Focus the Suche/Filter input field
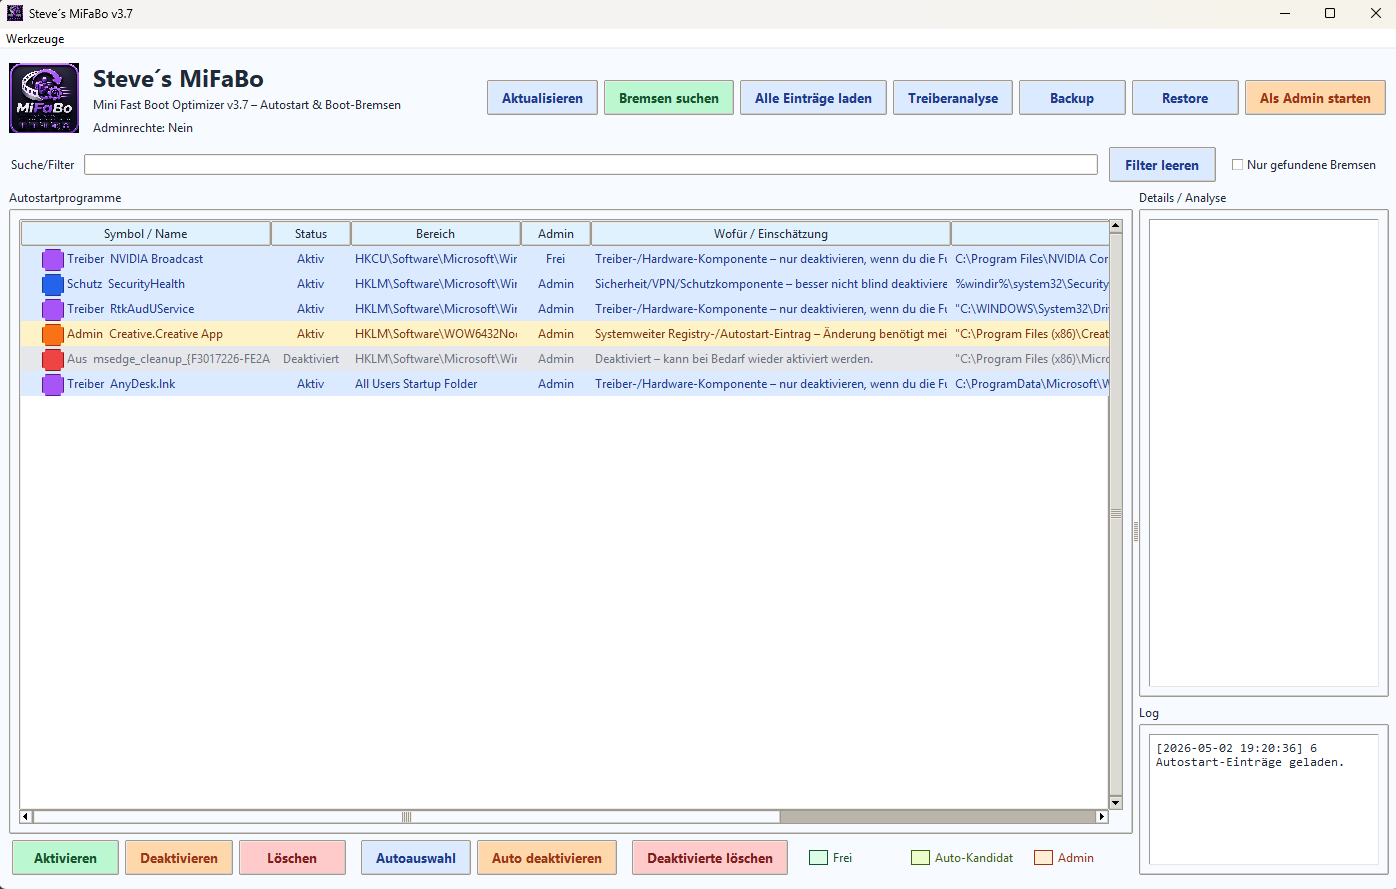The height and width of the screenshot is (889, 1396). [x=591, y=165]
